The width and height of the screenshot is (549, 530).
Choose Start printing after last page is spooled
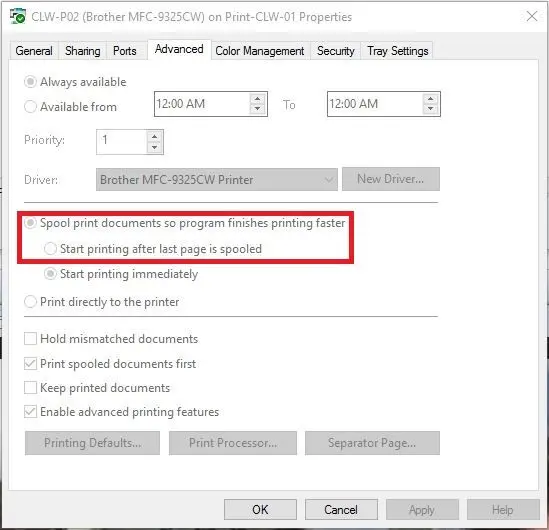coord(153,249)
